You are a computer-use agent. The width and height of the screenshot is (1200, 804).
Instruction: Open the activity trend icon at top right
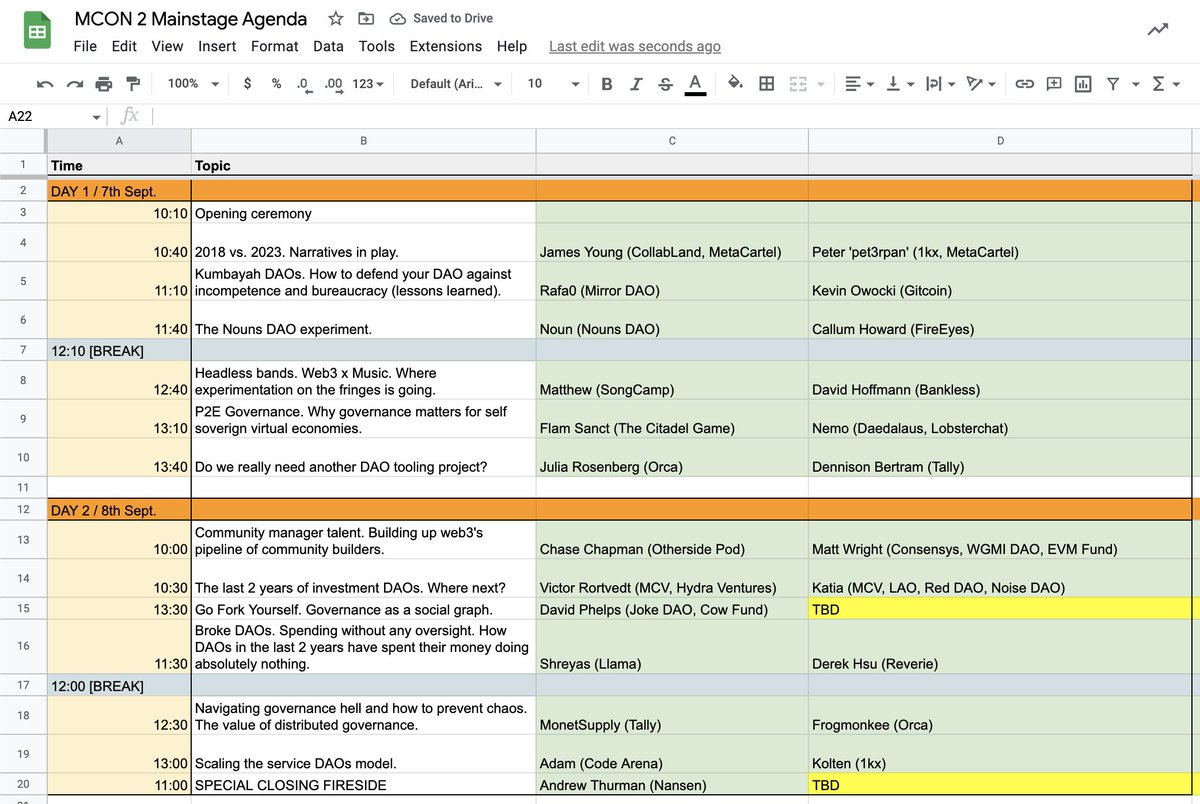click(1158, 30)
